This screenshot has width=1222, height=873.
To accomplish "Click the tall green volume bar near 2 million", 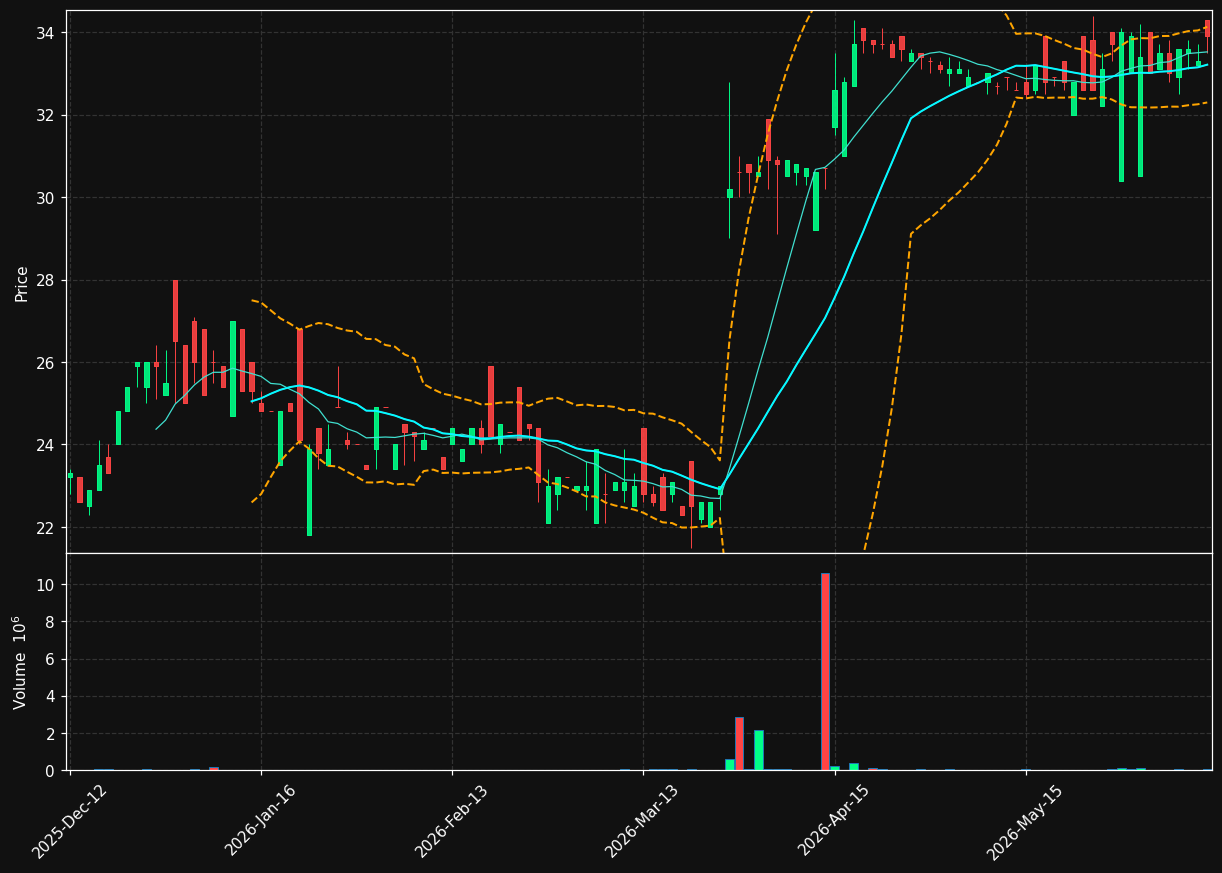I will click(758, 750).
